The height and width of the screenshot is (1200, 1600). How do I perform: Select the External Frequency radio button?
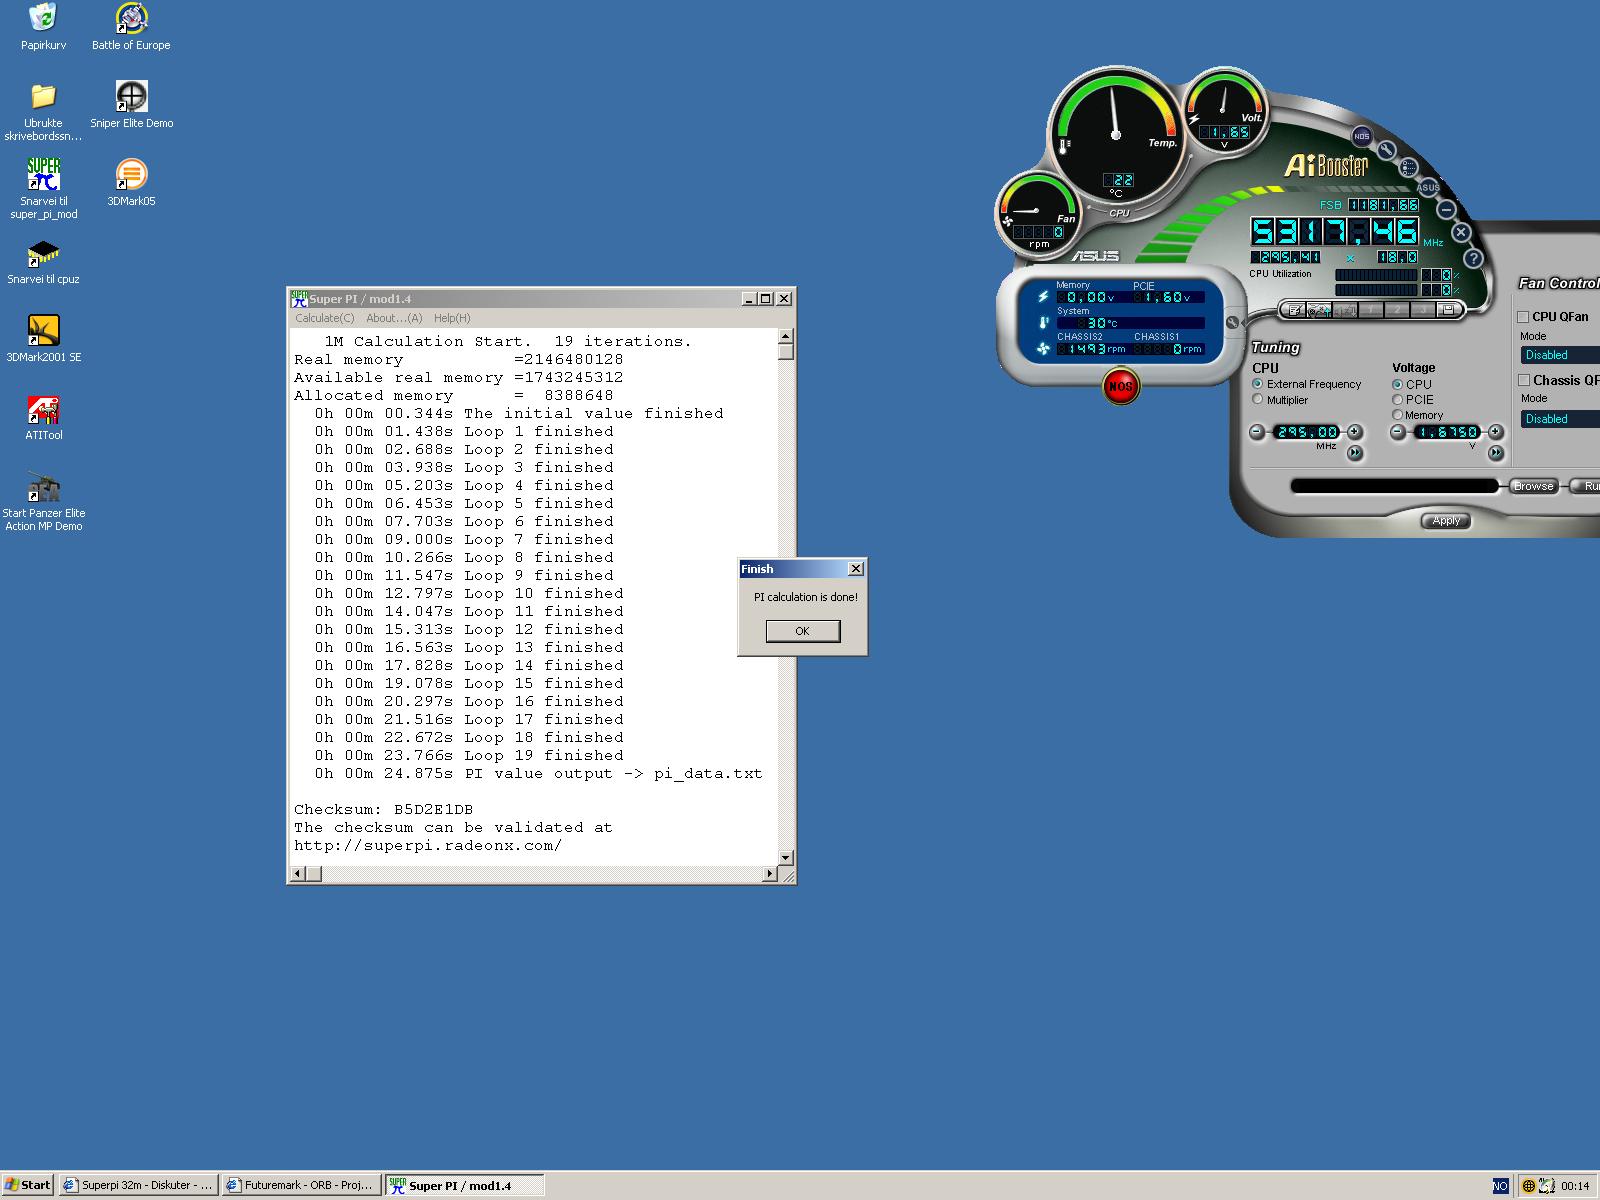coord(1258,384)
